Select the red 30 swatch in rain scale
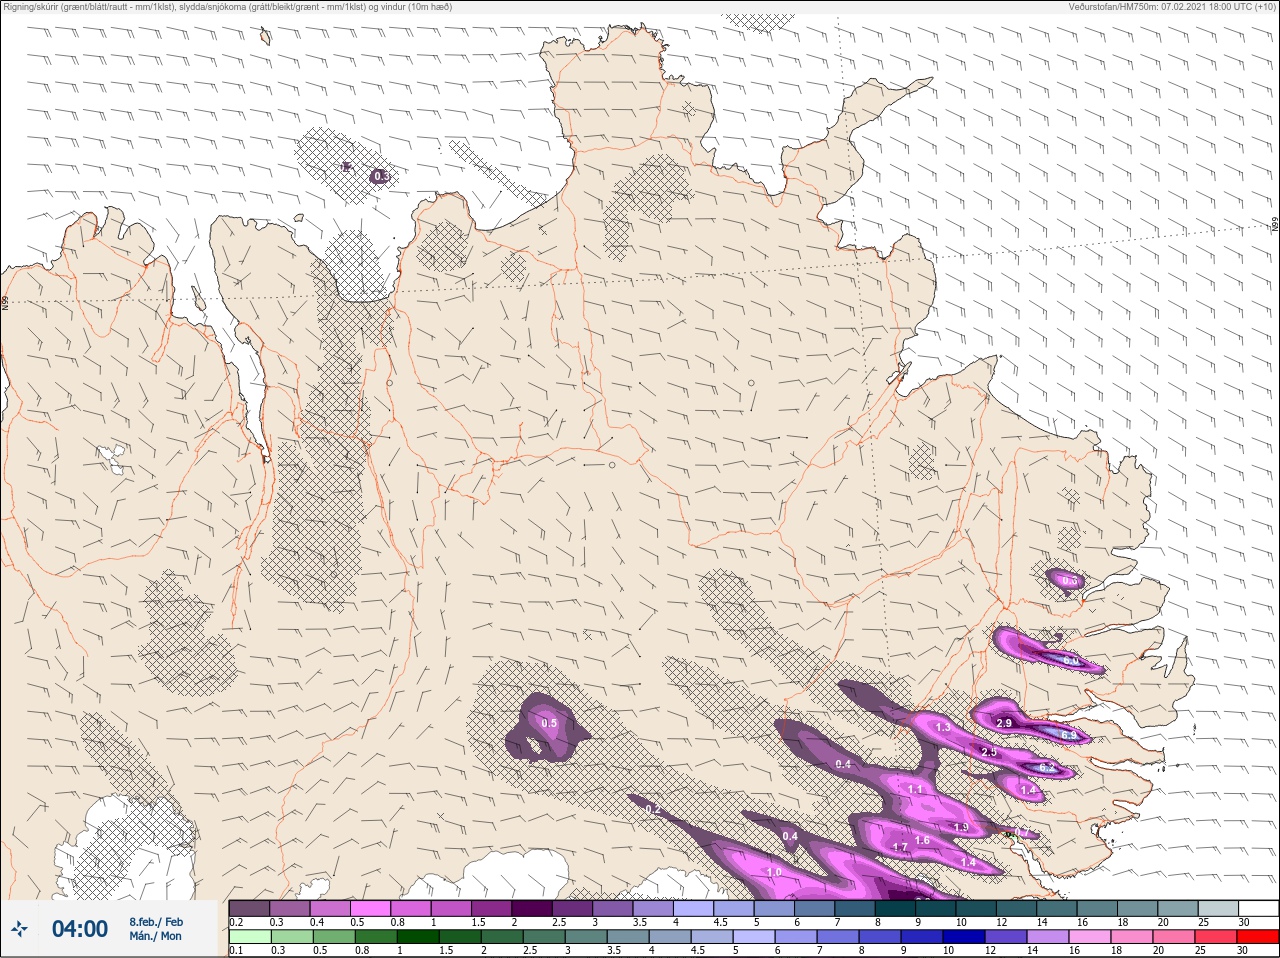1280x958 pixels. click(1258, 937)
